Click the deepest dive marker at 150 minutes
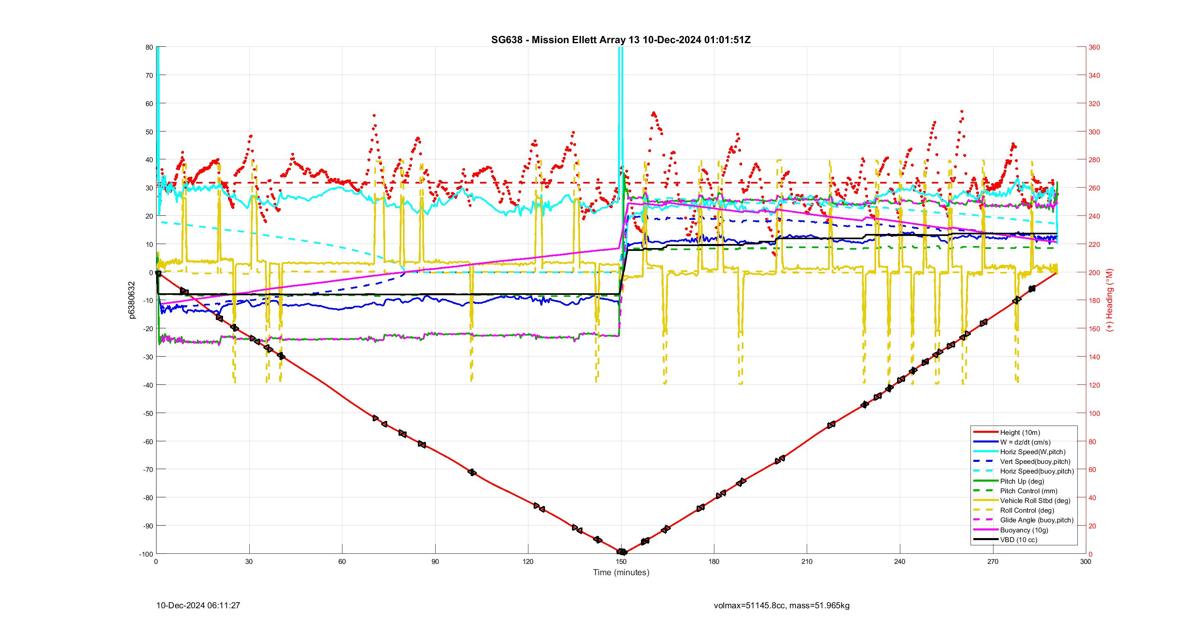Screen dimensions: 1200x622 (621, 551)
